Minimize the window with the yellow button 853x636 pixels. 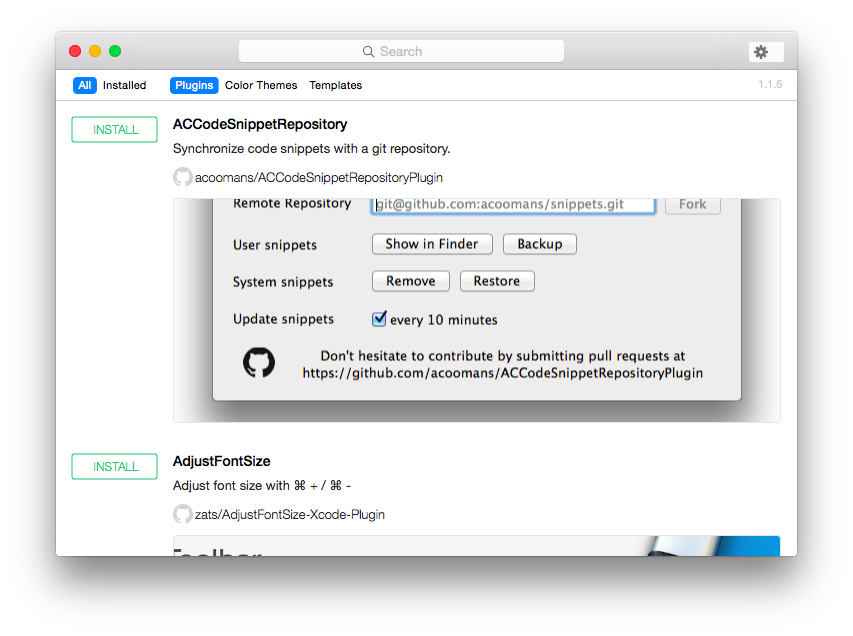[x=95, y=51]
